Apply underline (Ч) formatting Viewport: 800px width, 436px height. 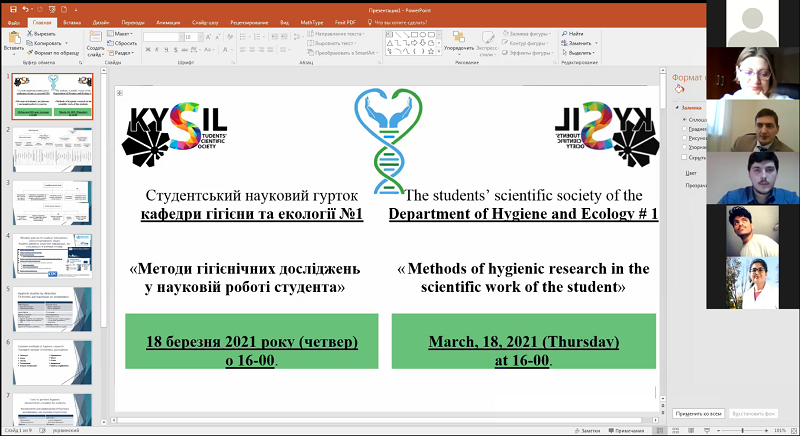[166, 49]
